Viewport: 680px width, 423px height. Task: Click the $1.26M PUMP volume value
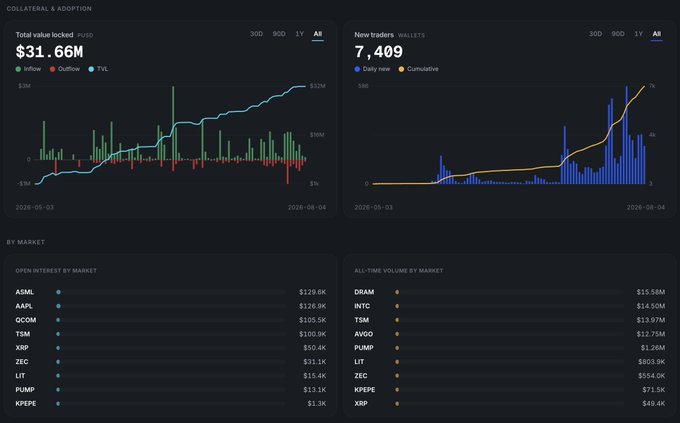pyautogui.click(x=653, y=348)
